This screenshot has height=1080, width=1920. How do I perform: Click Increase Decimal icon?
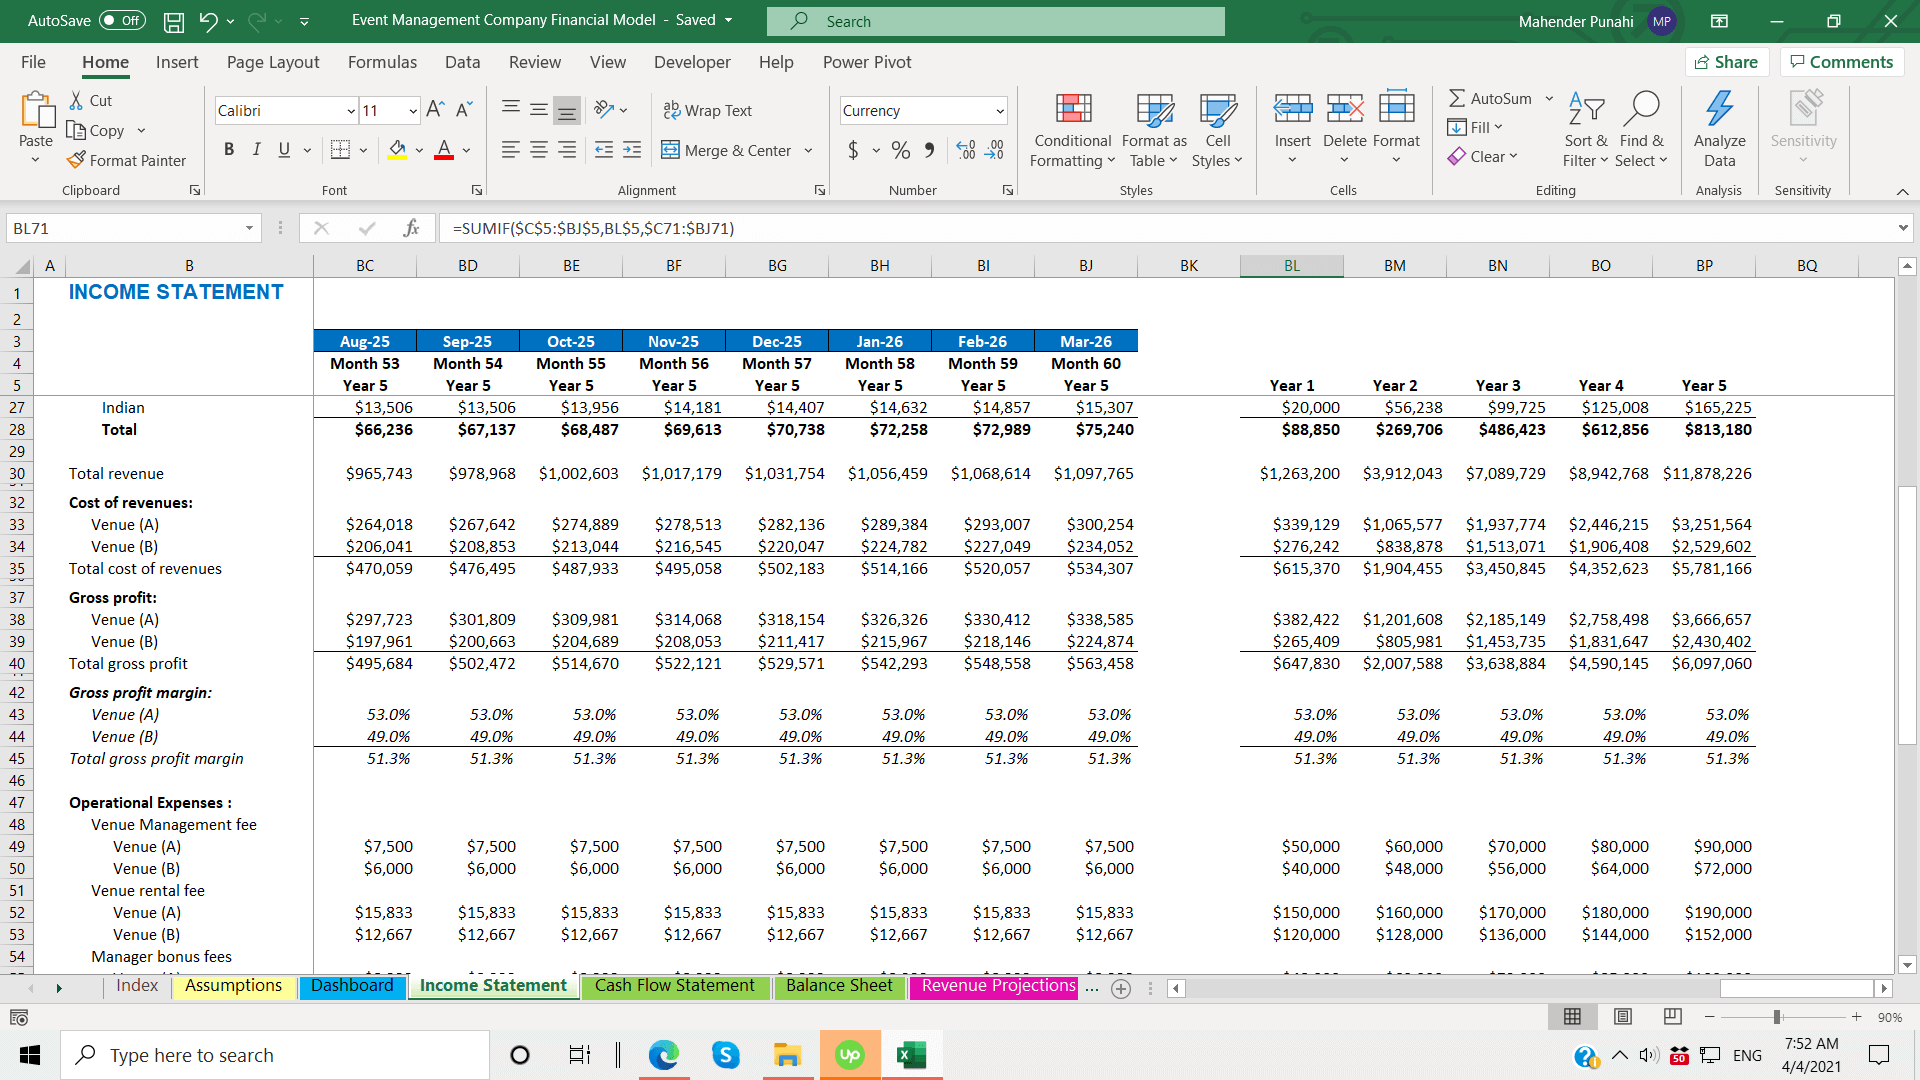pos(966,150)
